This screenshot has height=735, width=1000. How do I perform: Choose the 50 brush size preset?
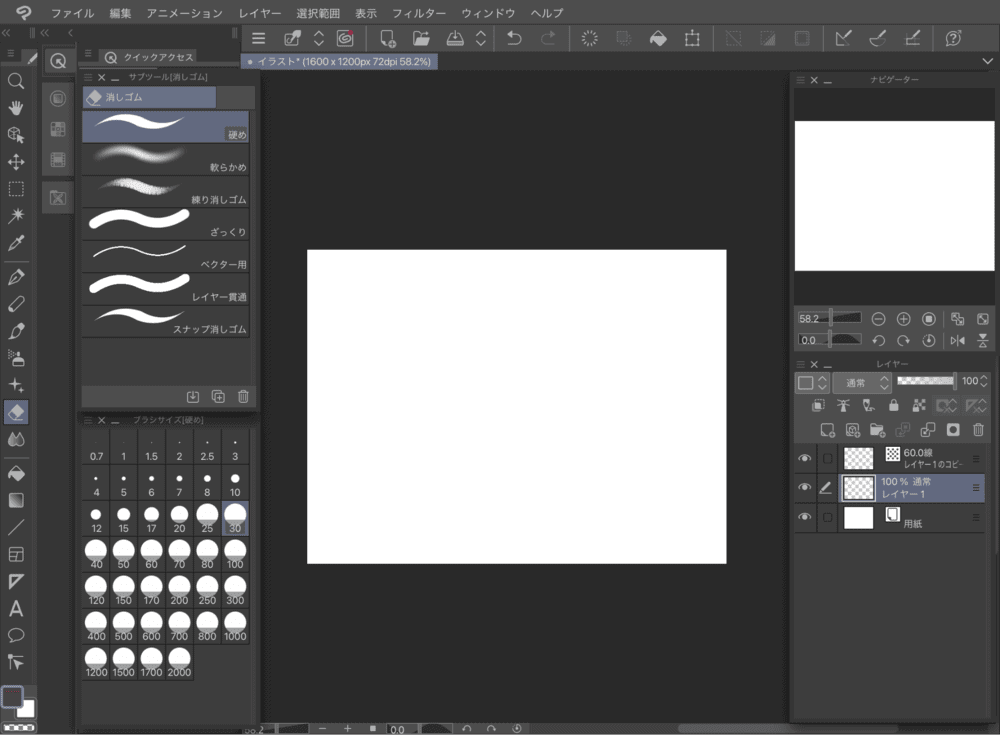pos(124,554)
